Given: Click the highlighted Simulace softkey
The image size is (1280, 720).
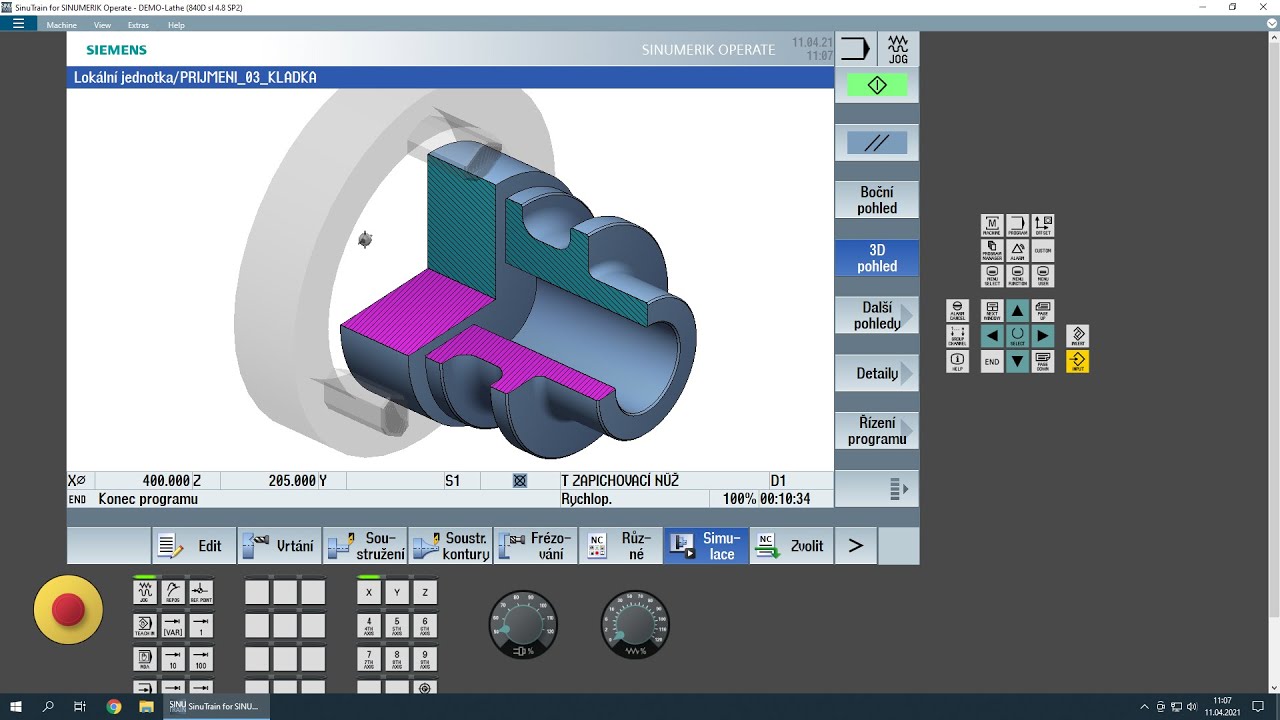Looking at the screenshot, I should tap(706, 546).
